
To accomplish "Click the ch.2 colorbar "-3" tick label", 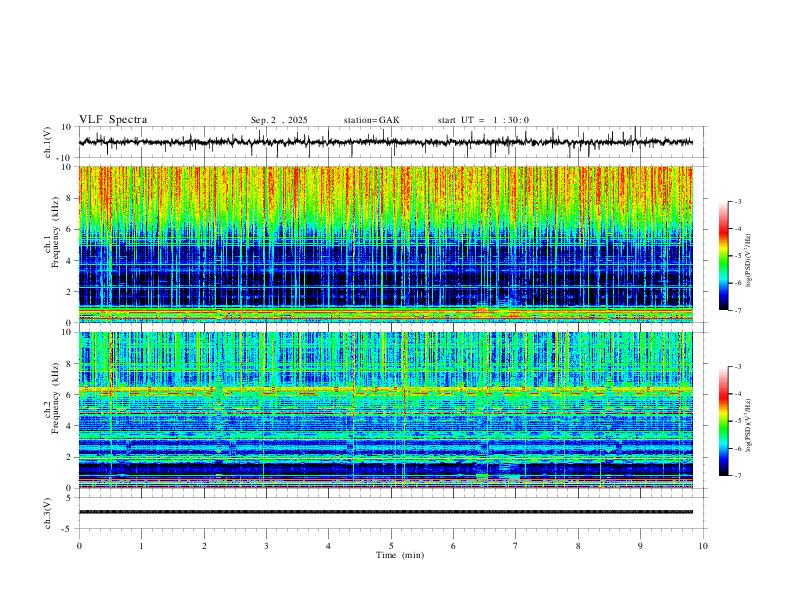I will click(738, 367).
